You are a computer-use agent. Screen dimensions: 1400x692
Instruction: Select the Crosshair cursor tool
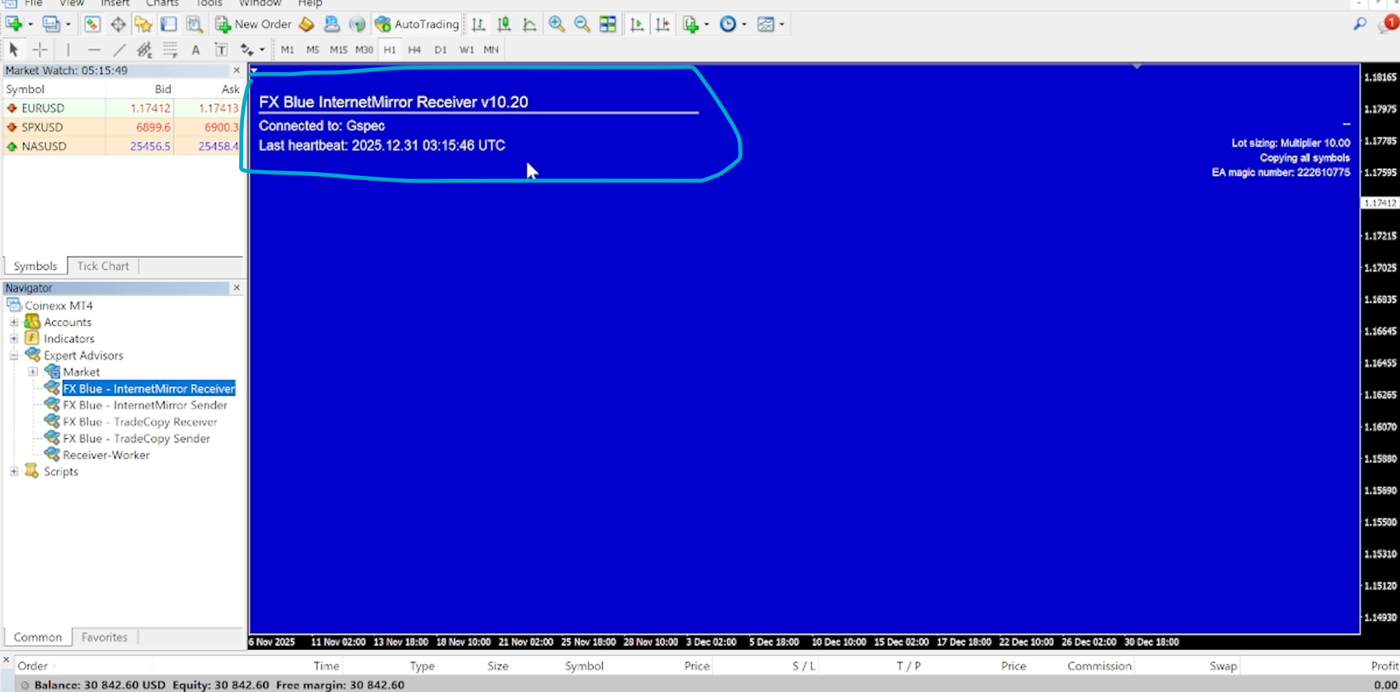click(40, 49)
